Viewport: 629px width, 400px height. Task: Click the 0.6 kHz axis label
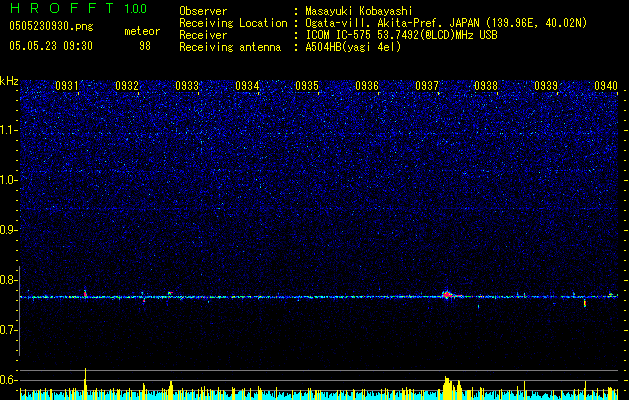[x=9, y=380]
